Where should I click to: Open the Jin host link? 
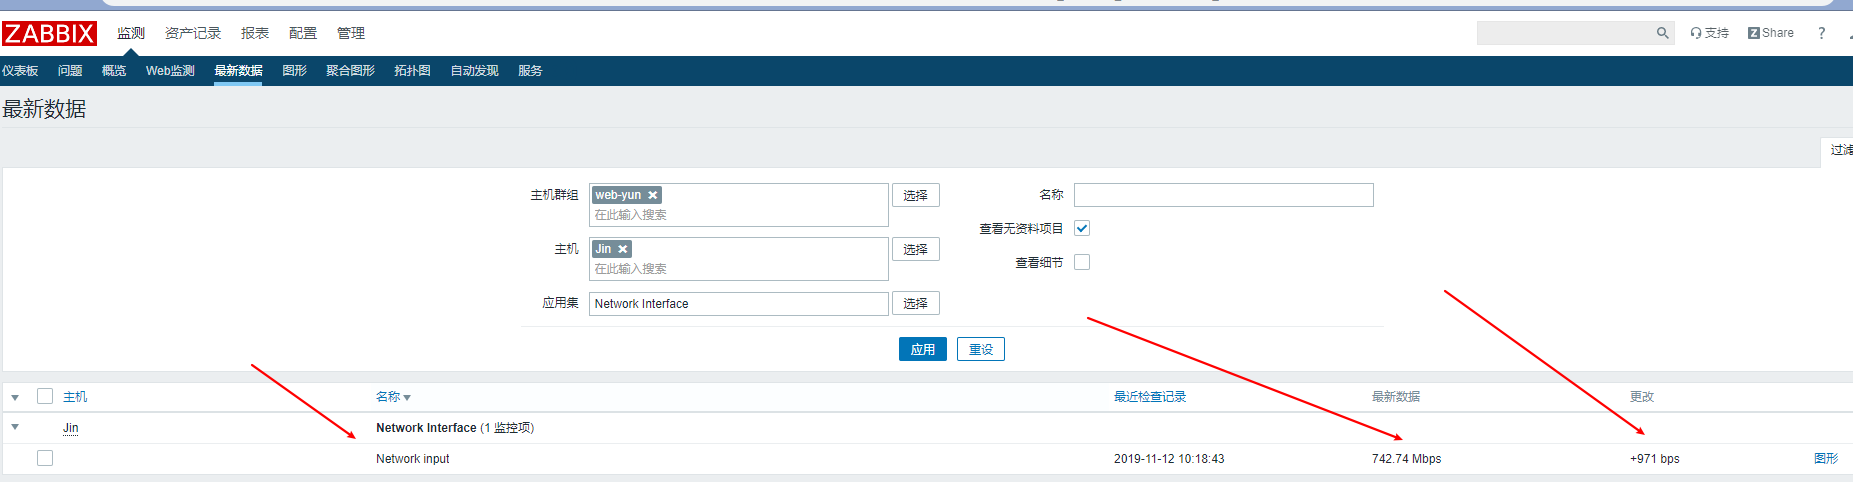[x=71, y=428]
